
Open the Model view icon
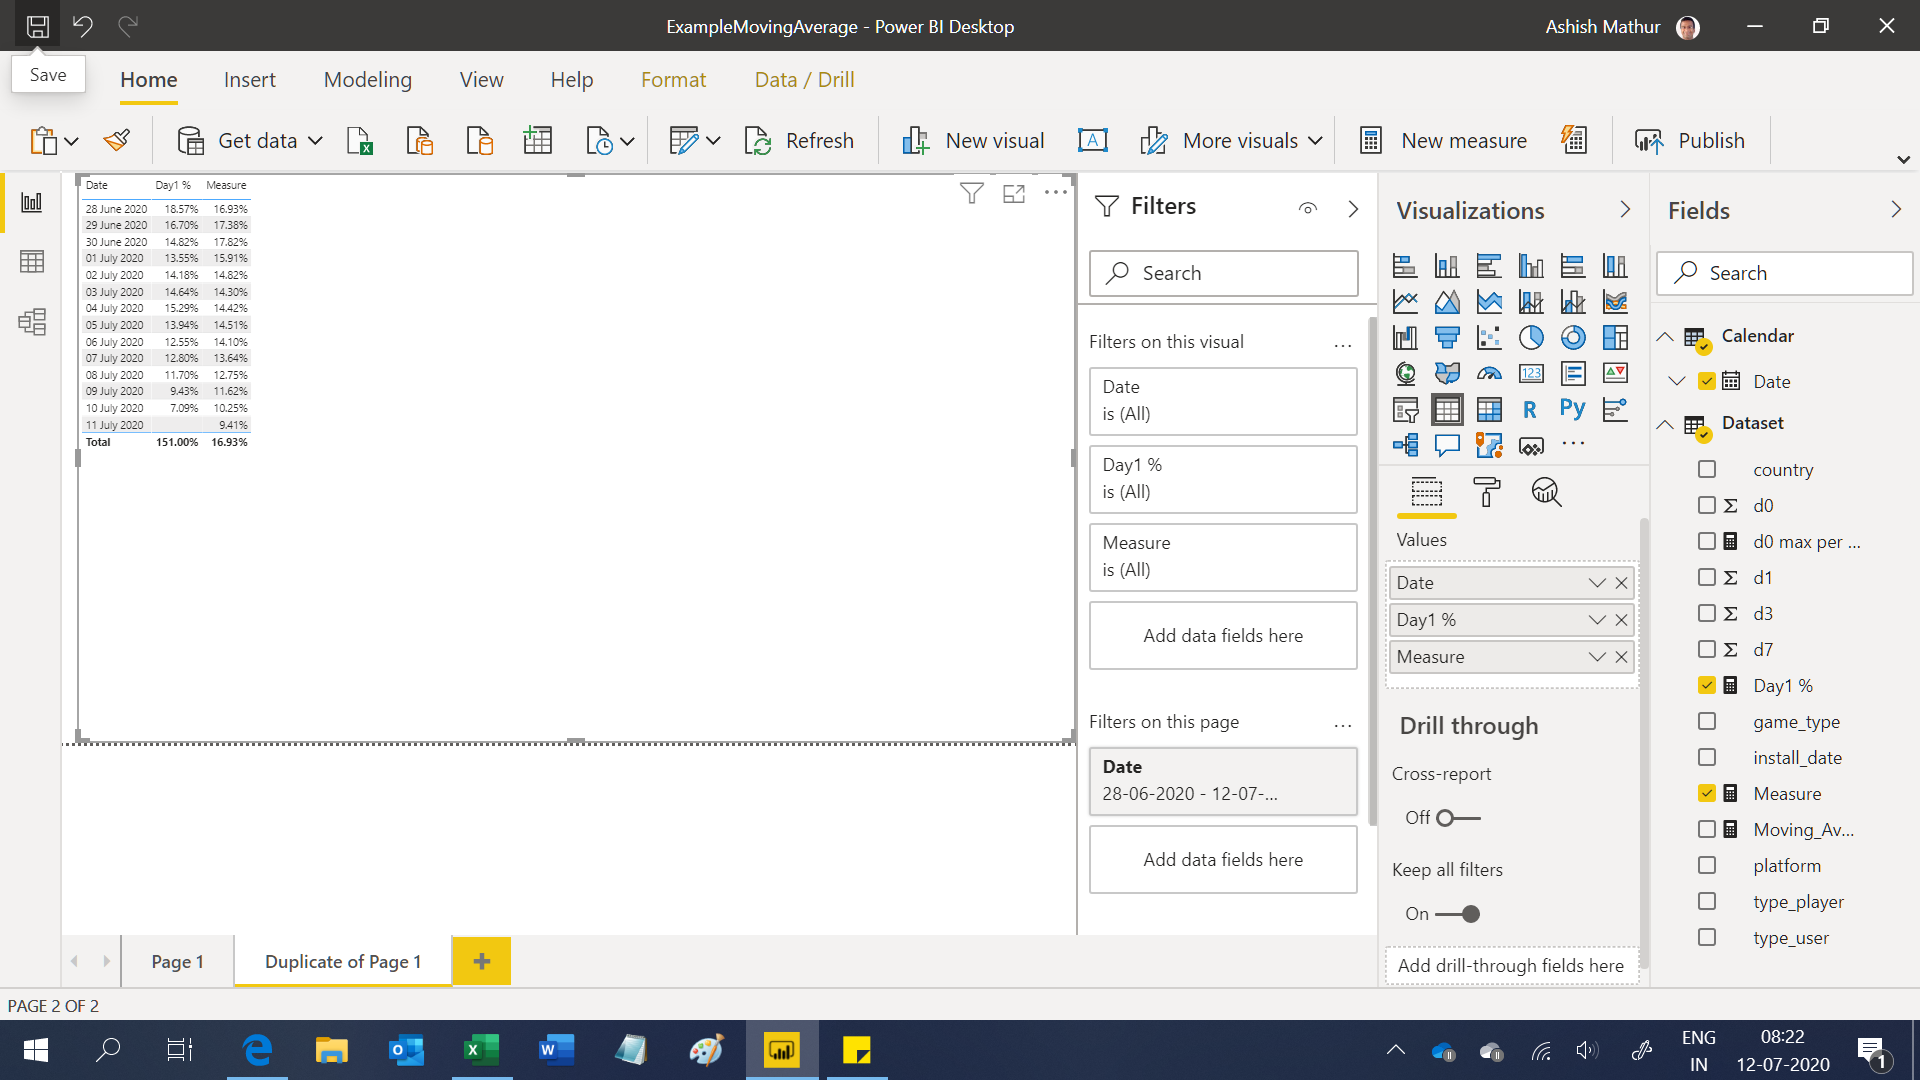point(32,322)
